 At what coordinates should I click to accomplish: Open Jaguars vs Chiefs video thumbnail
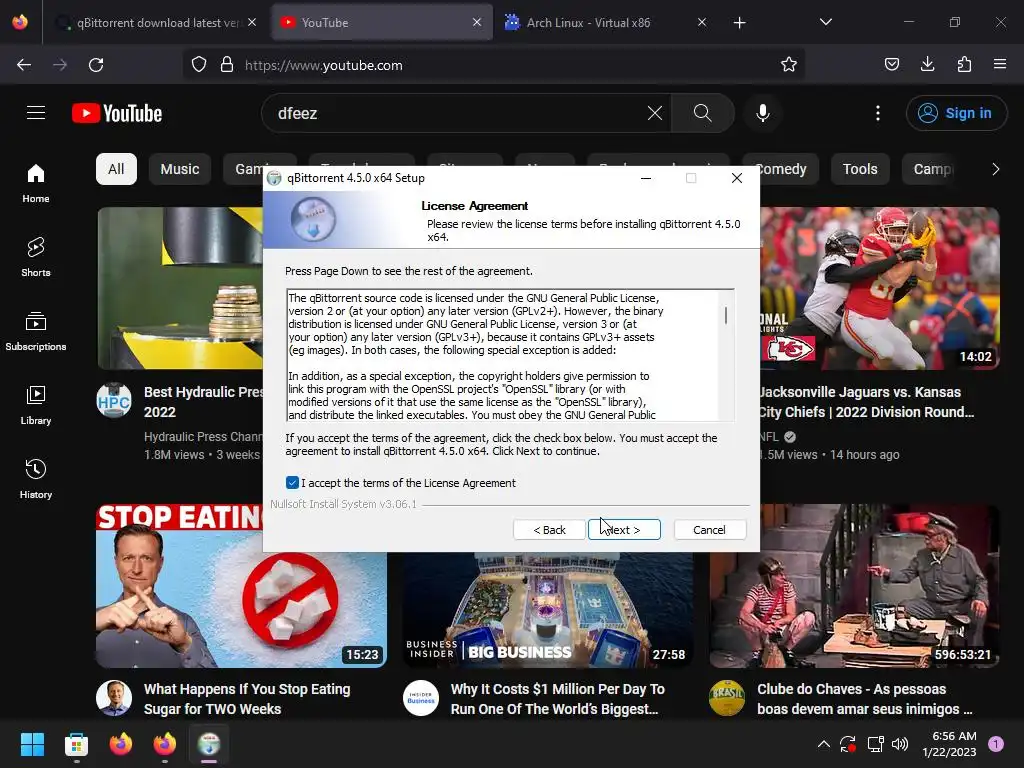880,288
